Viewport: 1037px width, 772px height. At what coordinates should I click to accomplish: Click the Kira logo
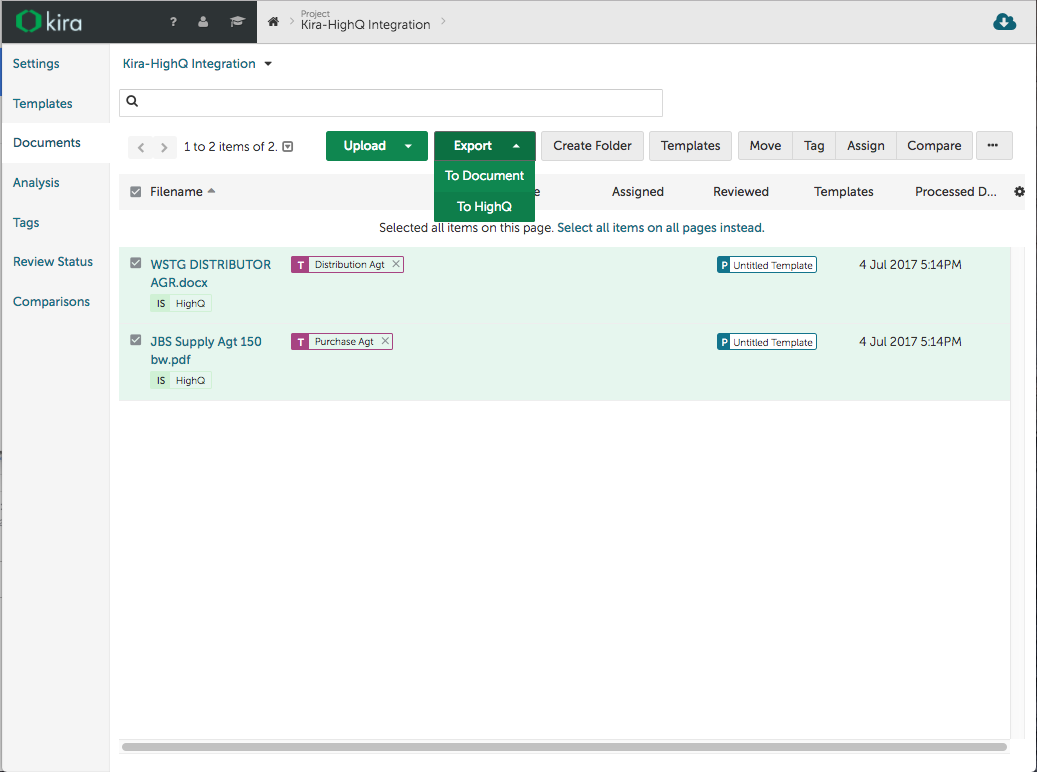point(49,22)
